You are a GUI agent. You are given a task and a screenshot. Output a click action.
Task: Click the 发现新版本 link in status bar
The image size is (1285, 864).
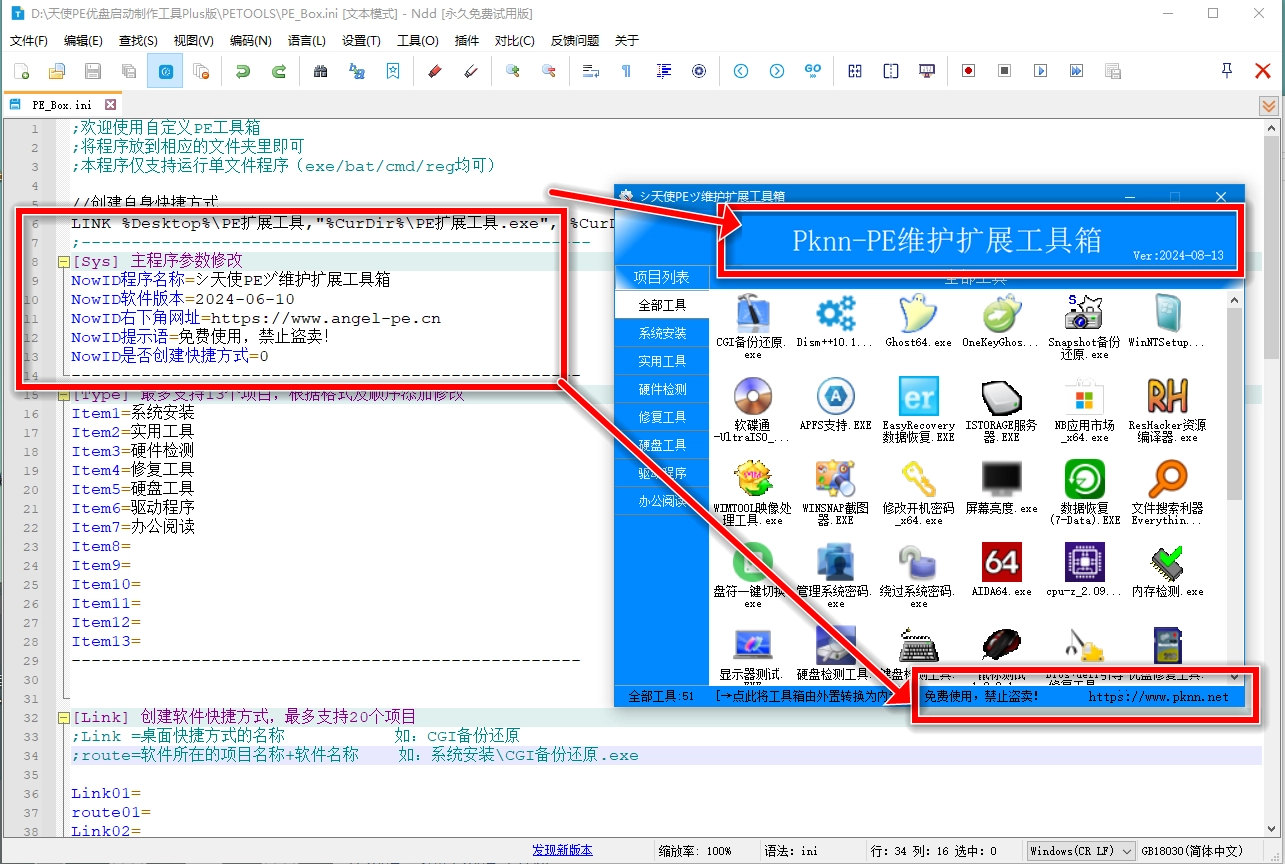click(x=562, y=850)
